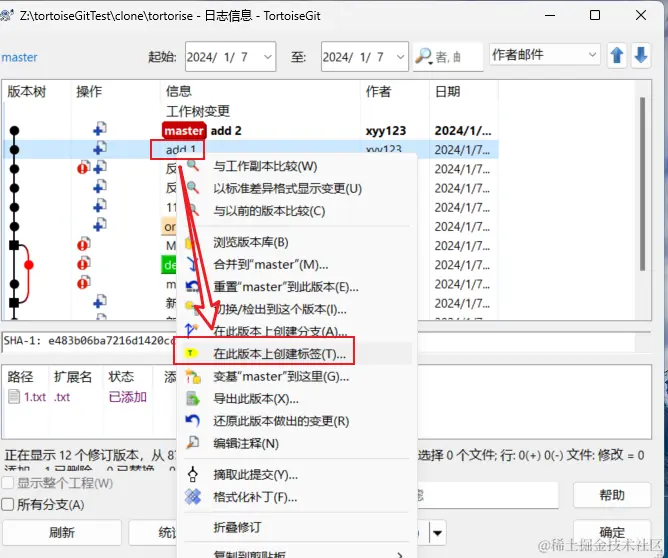Click the 已添加 status text

(x=127, y=397)
